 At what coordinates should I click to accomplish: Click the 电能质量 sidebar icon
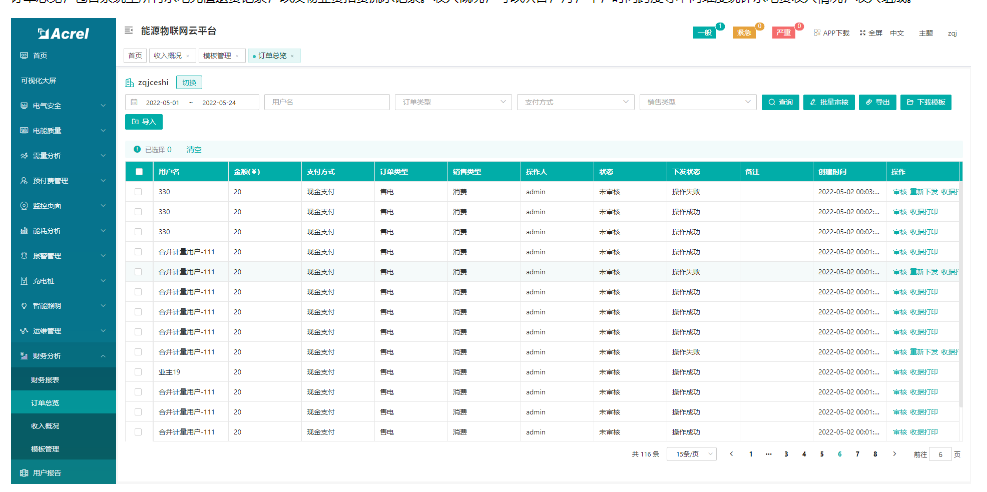coord(24,131)
